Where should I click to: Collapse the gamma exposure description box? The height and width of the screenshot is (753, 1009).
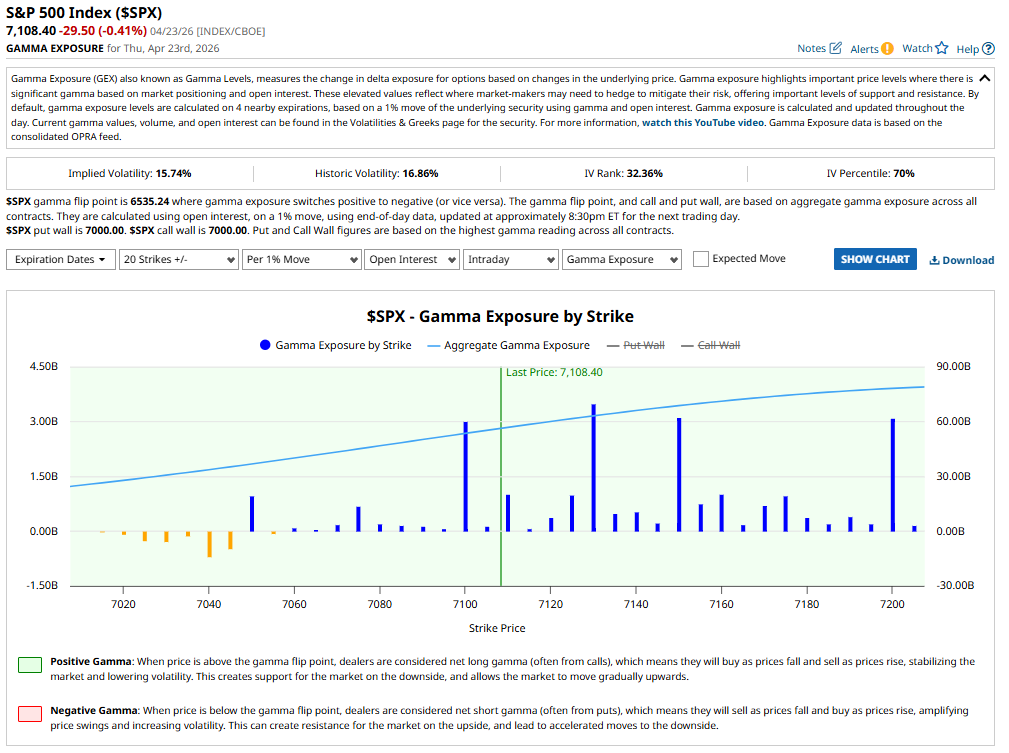[x=985, y=78]
